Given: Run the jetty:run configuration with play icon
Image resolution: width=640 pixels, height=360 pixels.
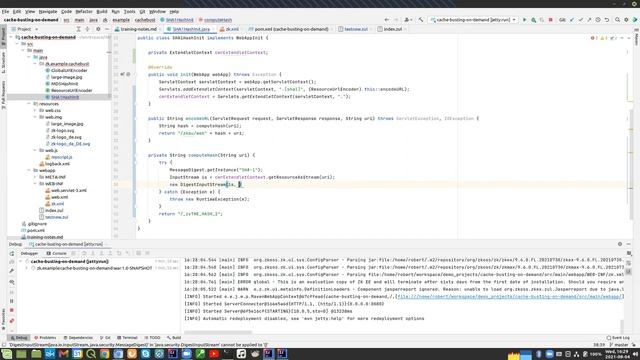Looking at the screenshot, I should pyautogui.click(x=524, y=20).
